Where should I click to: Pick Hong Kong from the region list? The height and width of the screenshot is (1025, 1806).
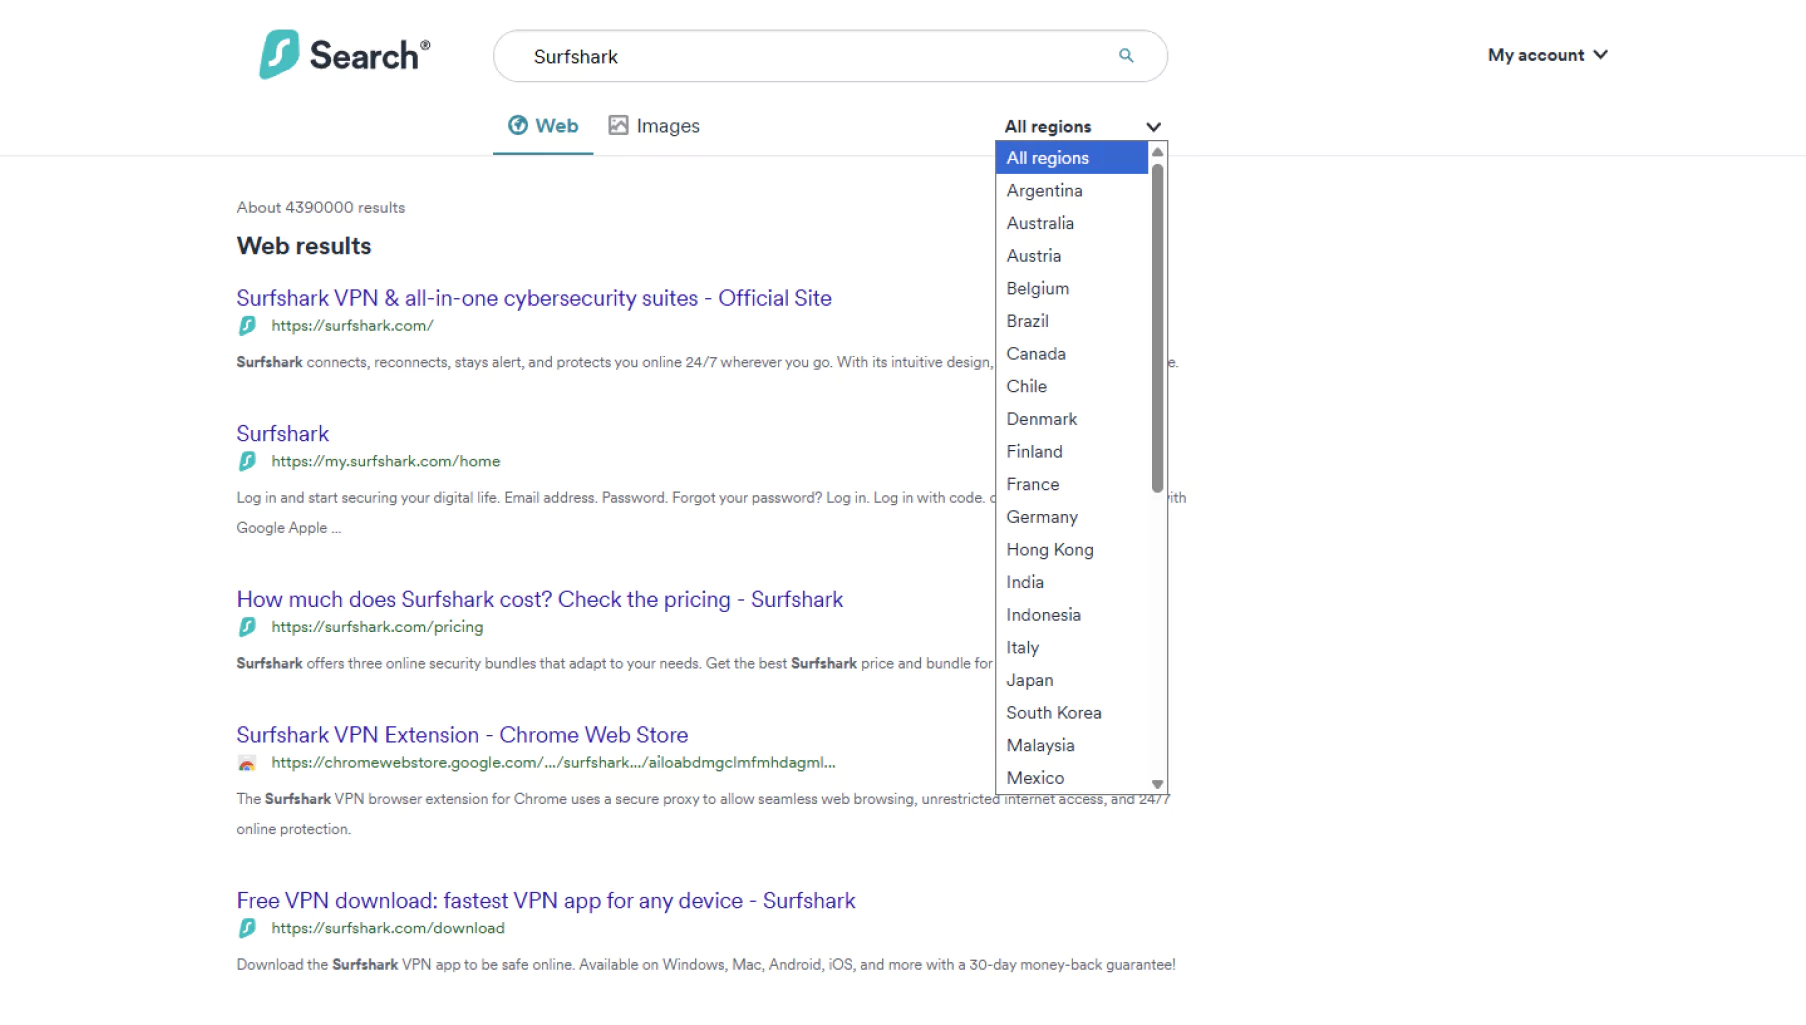coord(1072,550)
